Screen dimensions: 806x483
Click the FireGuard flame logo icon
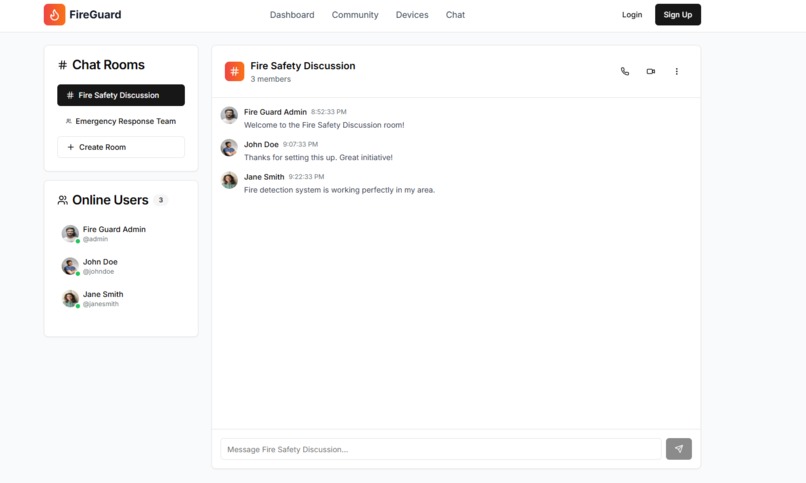click(x=54, y=14)
